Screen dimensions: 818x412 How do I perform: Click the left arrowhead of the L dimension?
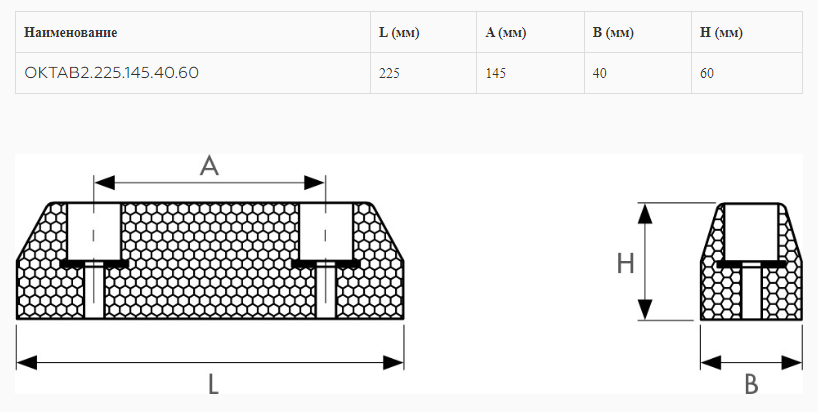tap(27, 362)
